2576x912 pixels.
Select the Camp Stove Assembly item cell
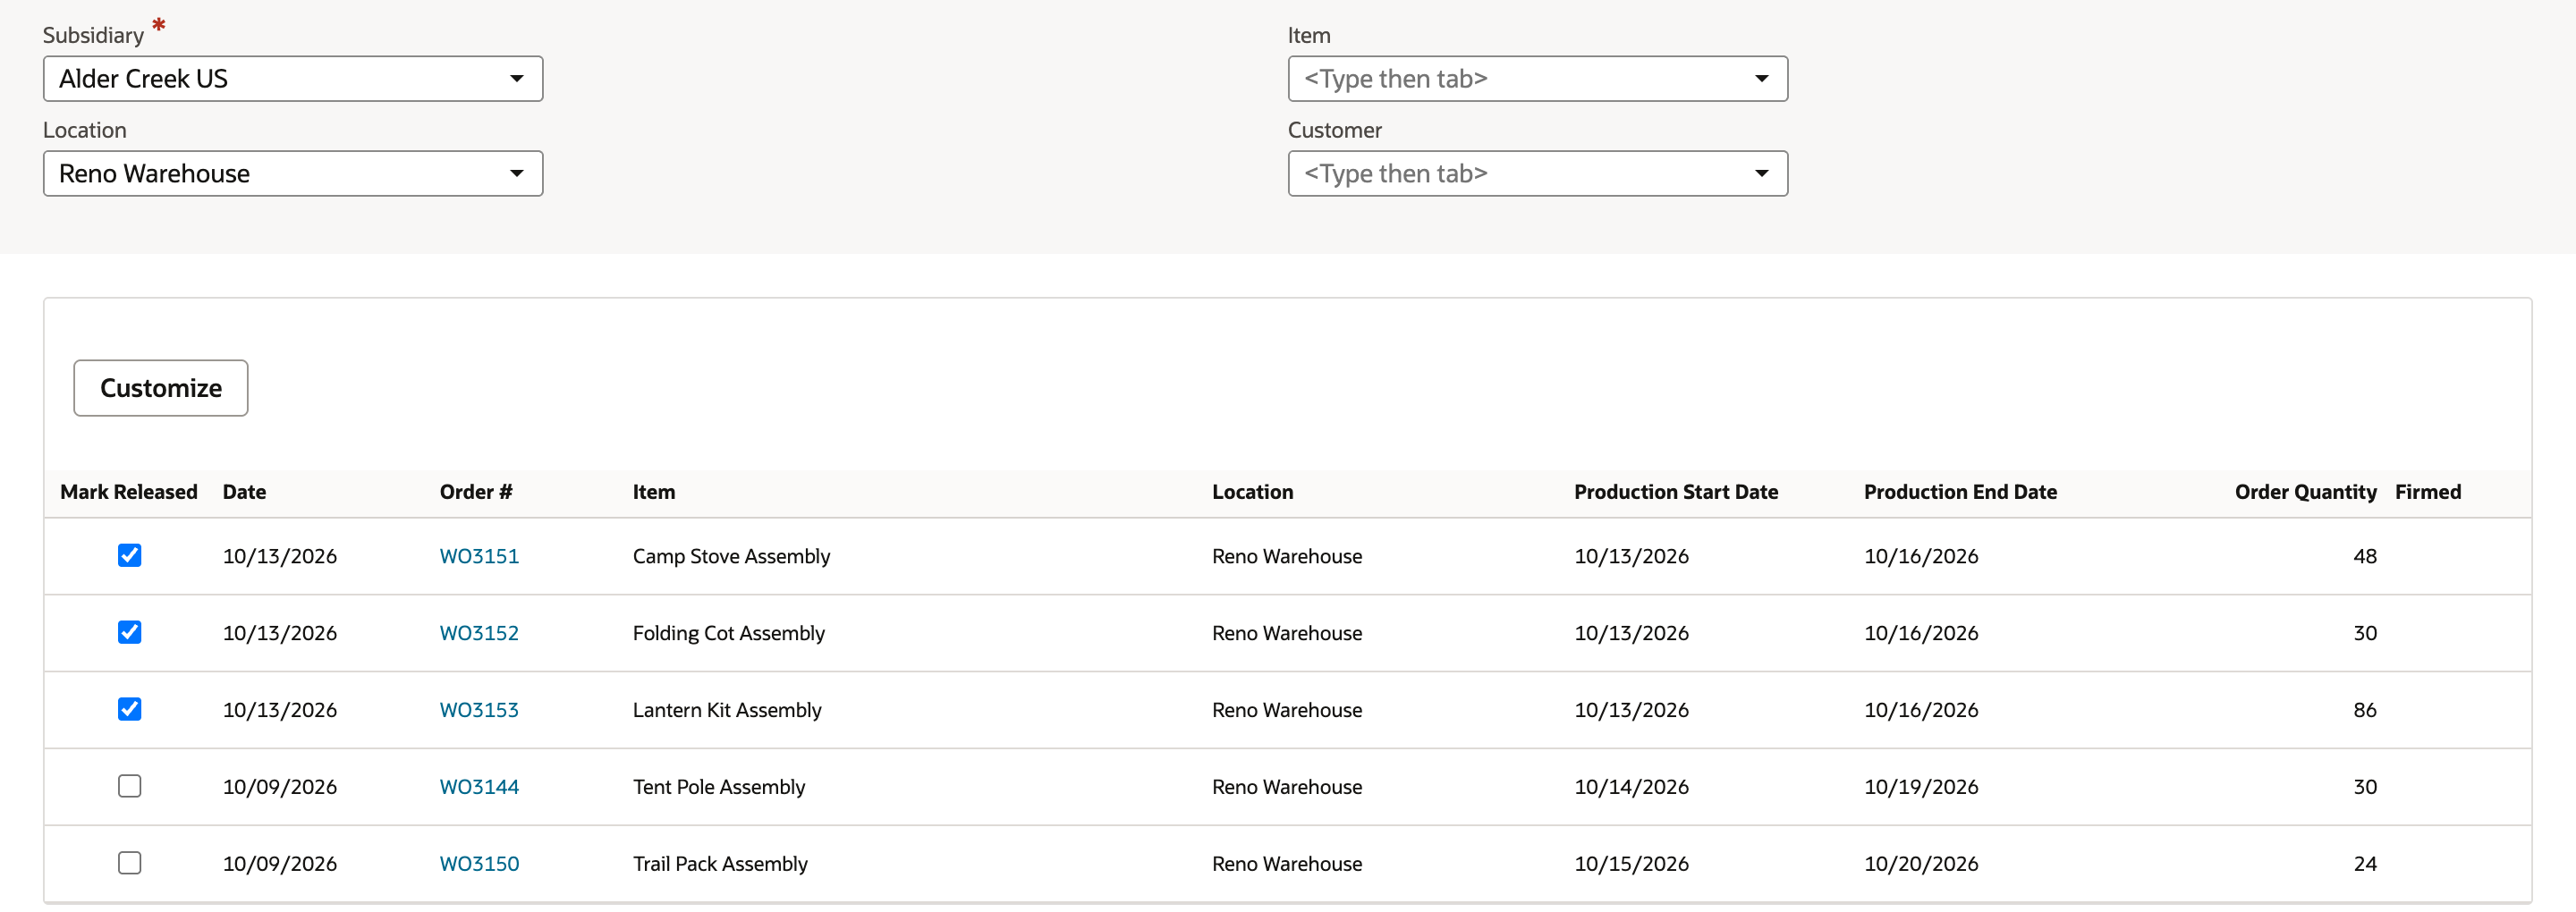click(x=731, y=556)
